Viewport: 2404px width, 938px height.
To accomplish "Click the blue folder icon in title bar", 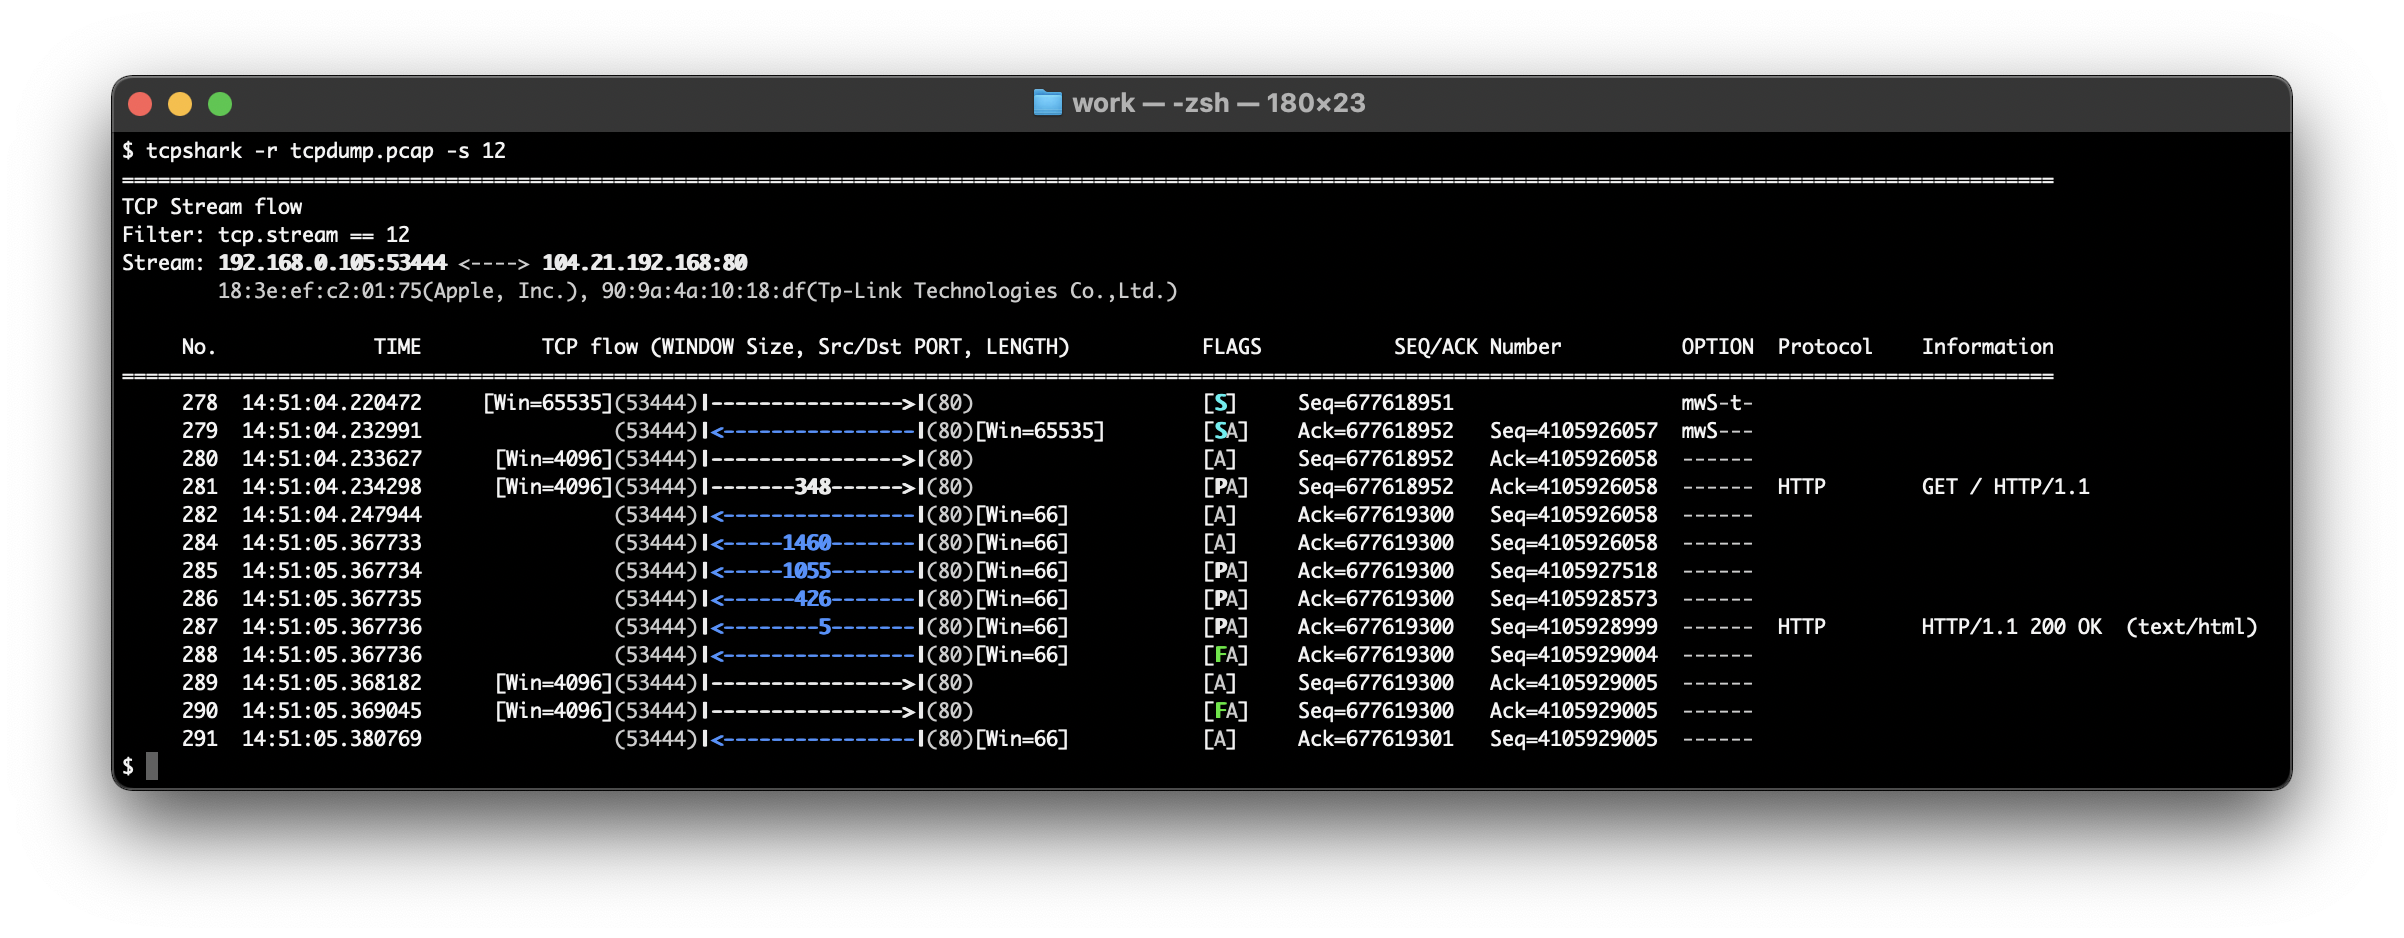I will (1047, 103).
